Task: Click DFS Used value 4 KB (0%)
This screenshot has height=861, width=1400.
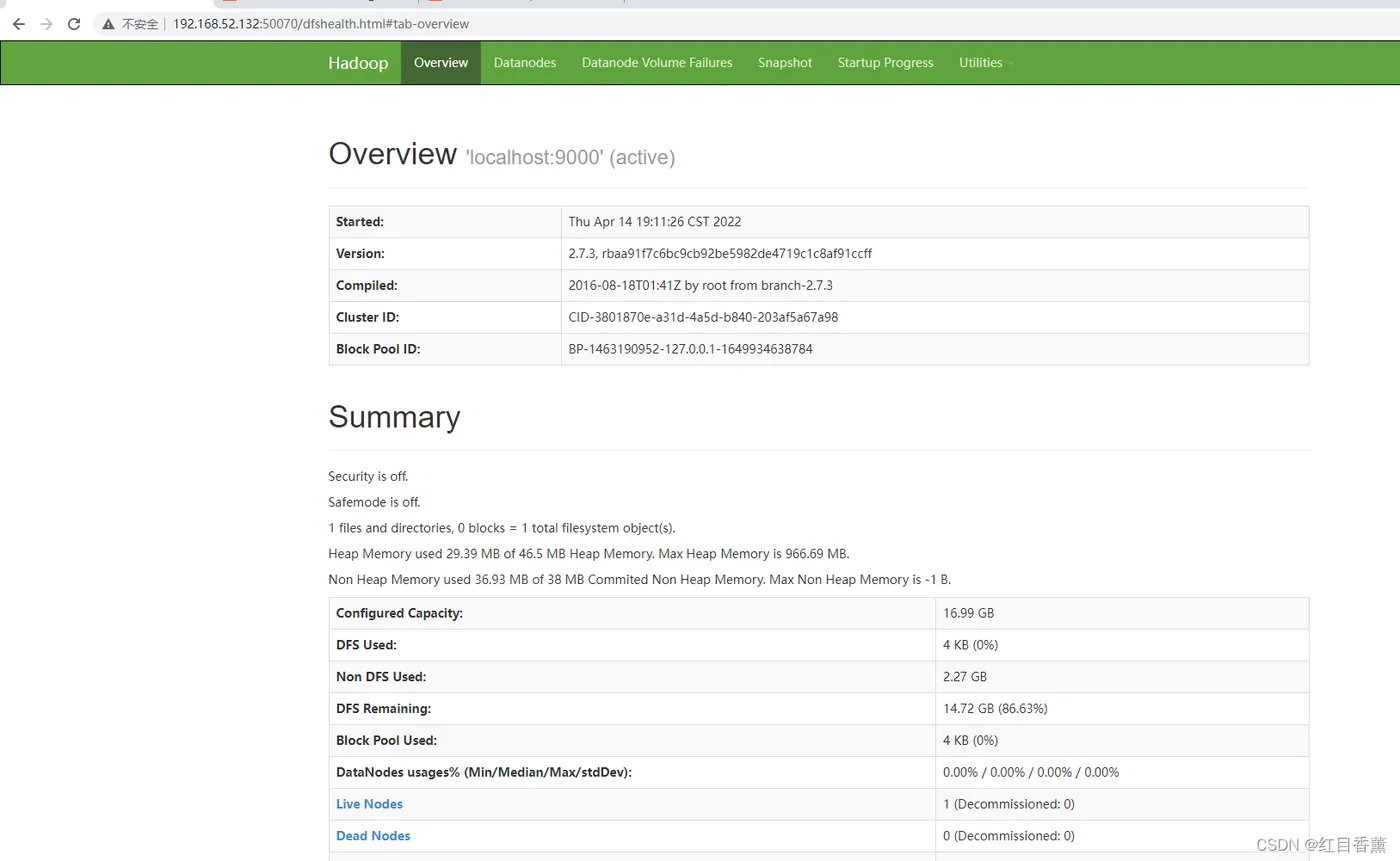Action: pos(970,645)
